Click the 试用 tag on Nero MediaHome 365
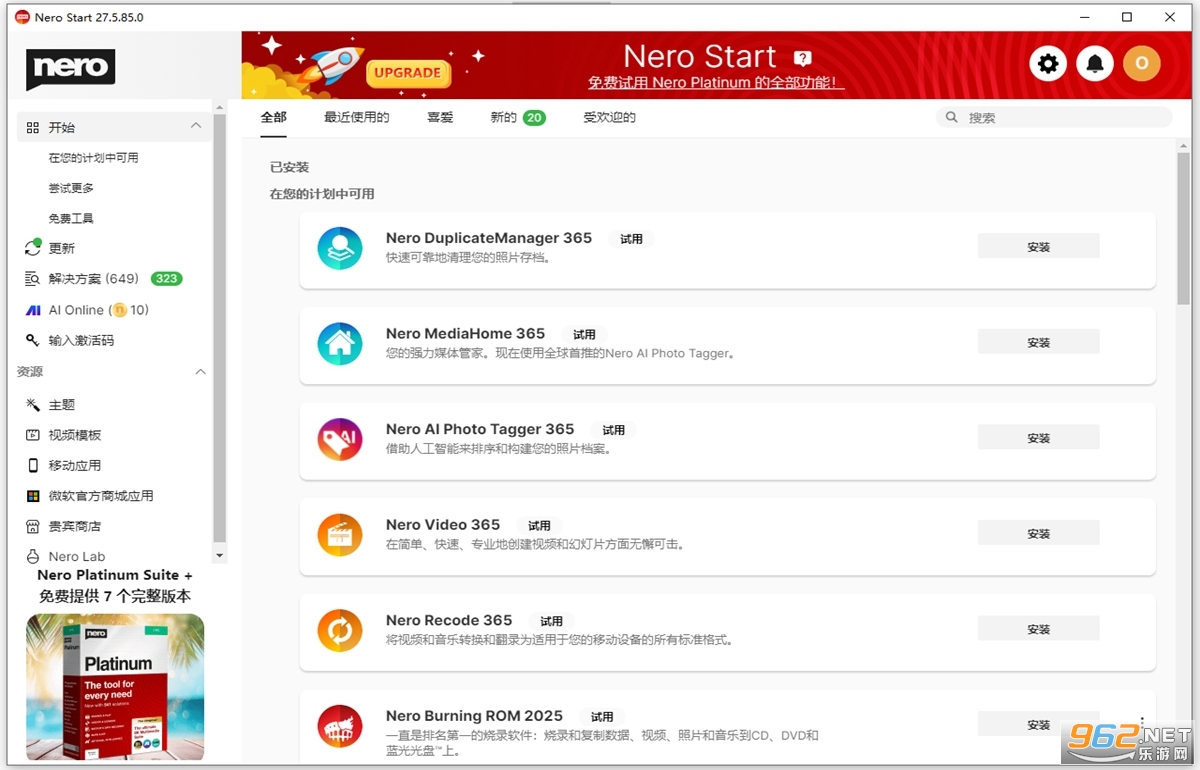The image size is (1200, 770). click(584, 335)
